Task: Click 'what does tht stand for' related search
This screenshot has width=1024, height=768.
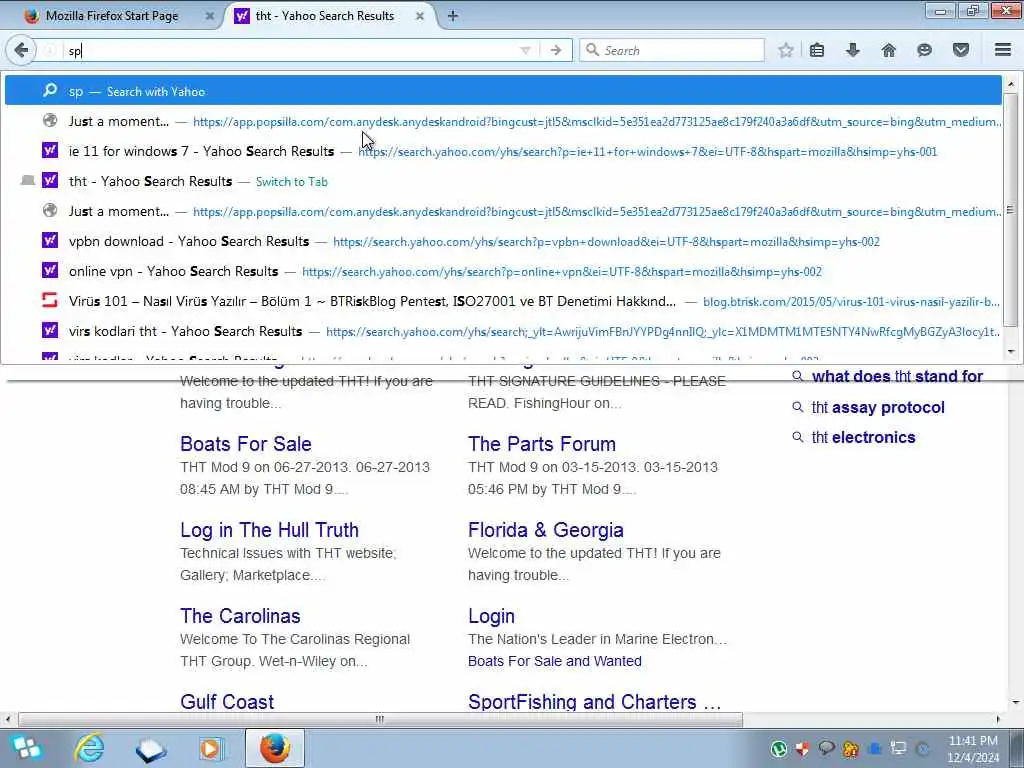Action: [x=897, y=377]
